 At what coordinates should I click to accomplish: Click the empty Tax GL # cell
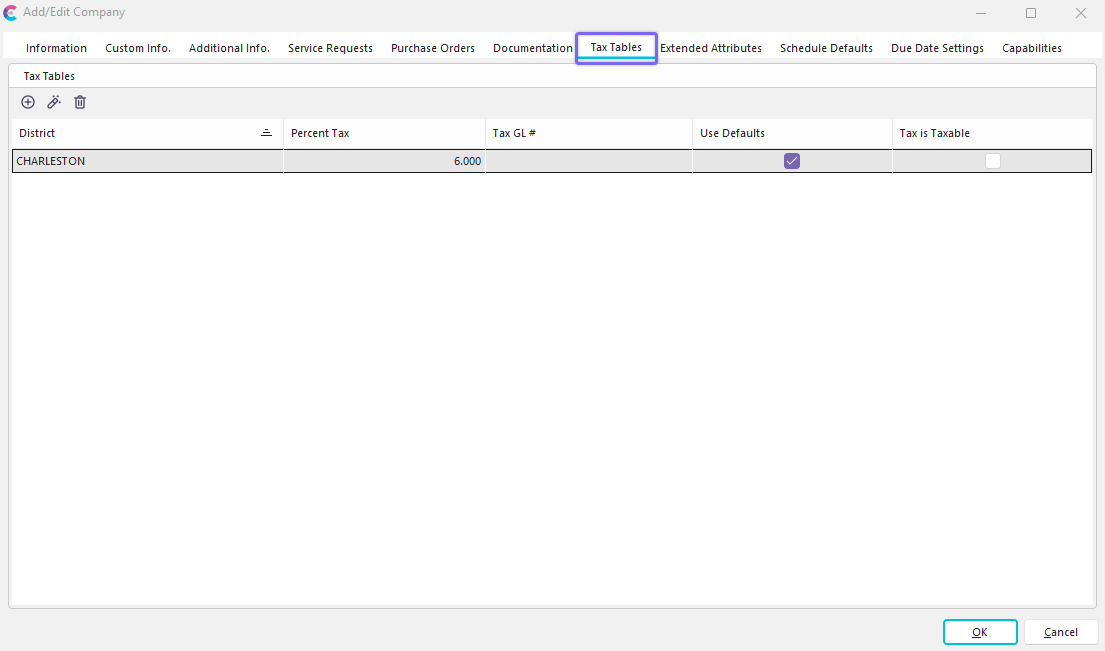(x=588, y=161)
